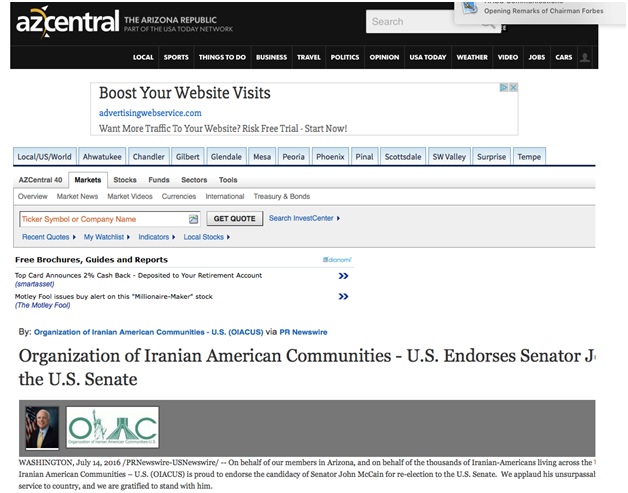Image resolution: width=628 pixels, height=493 pixels.
Task: Select the Ahwatukee tab
Action: [x=102, y=157]
